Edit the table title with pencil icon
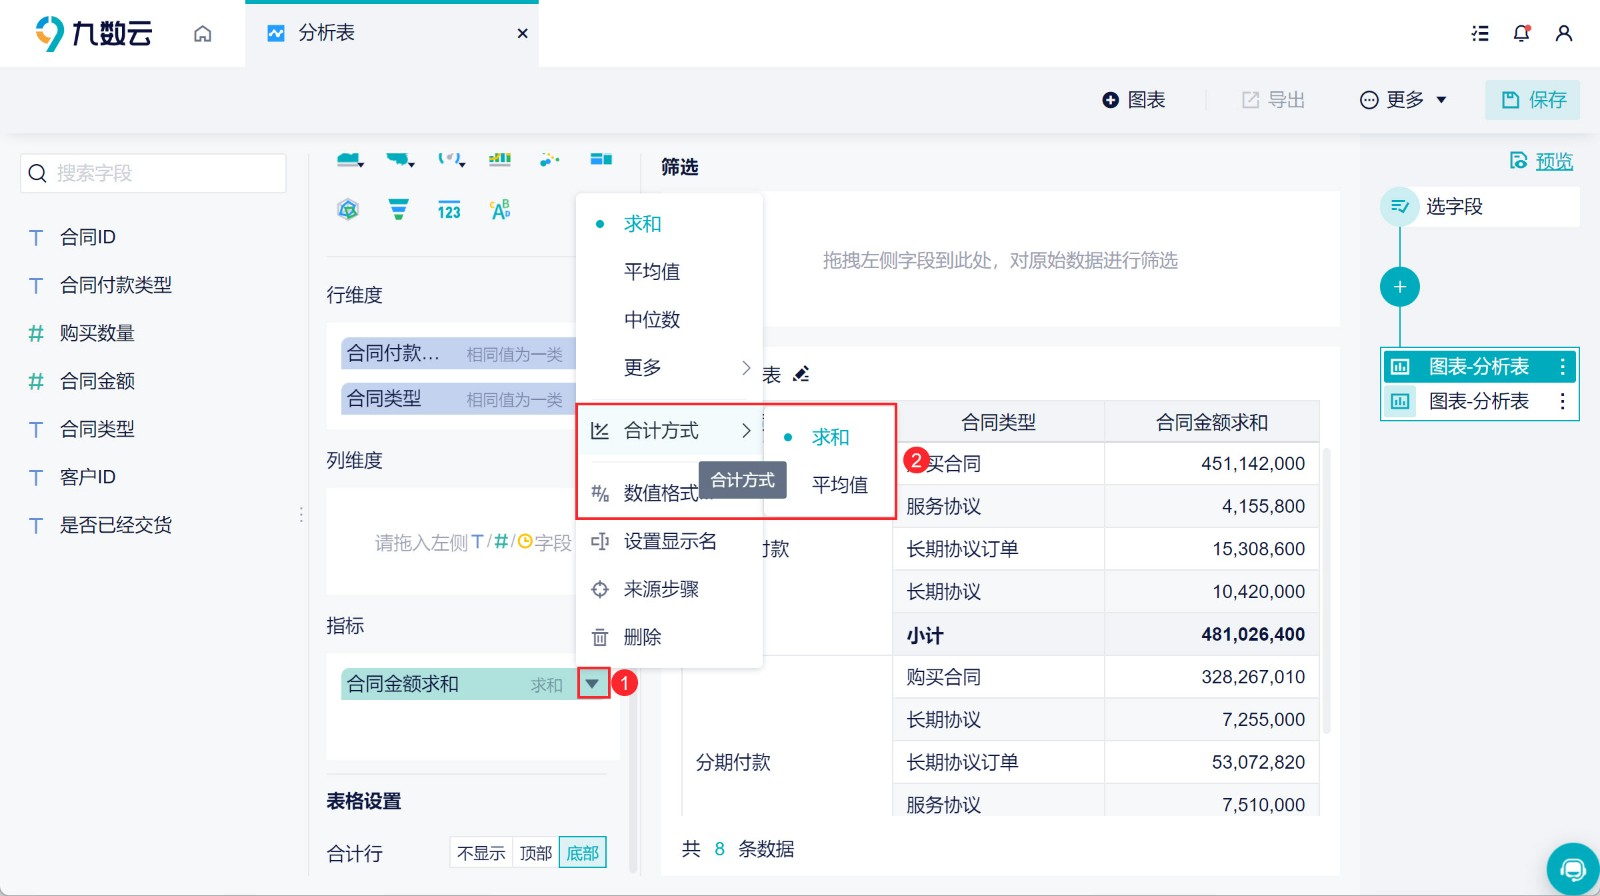 pyautogui.click(x=801, y=375)
